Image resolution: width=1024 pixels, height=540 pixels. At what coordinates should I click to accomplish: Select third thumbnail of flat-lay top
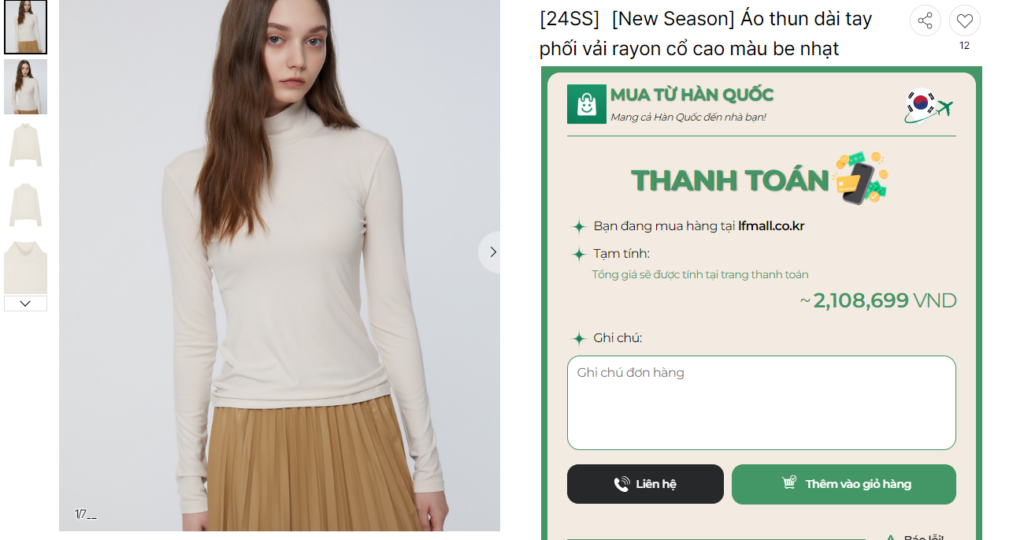[x=25, y=146]
